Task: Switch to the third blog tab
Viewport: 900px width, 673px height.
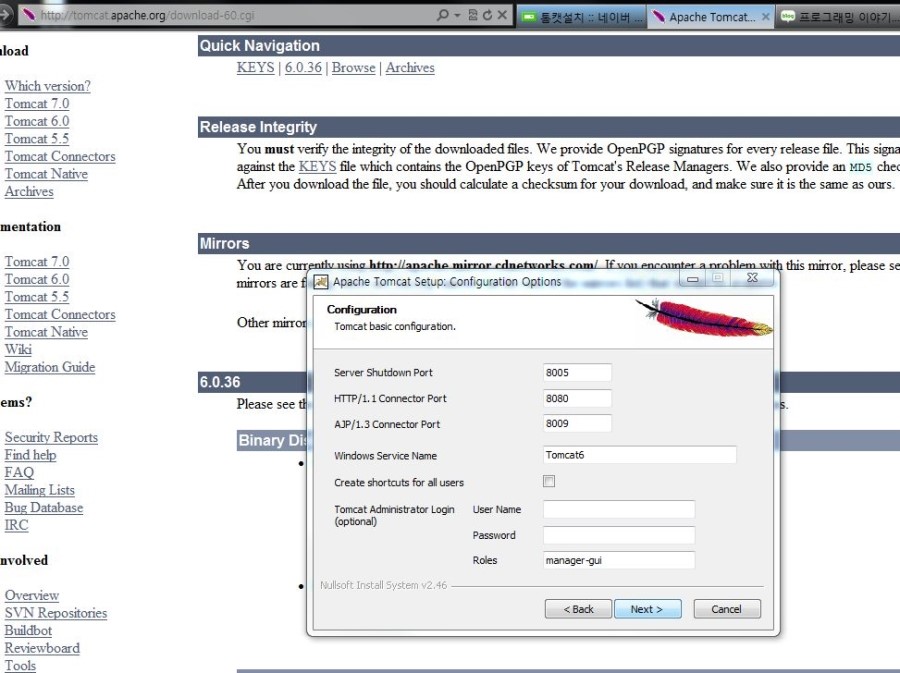Action: [838, 17]
